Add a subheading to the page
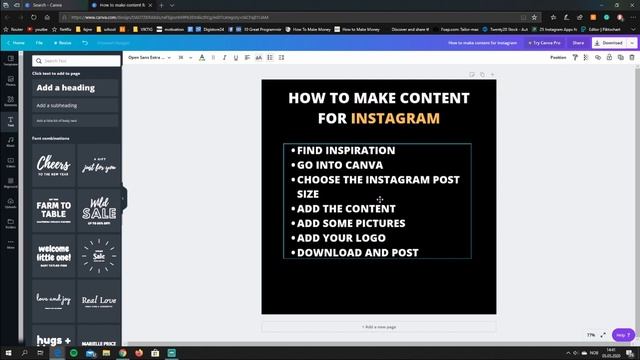 tap(76, 106)
